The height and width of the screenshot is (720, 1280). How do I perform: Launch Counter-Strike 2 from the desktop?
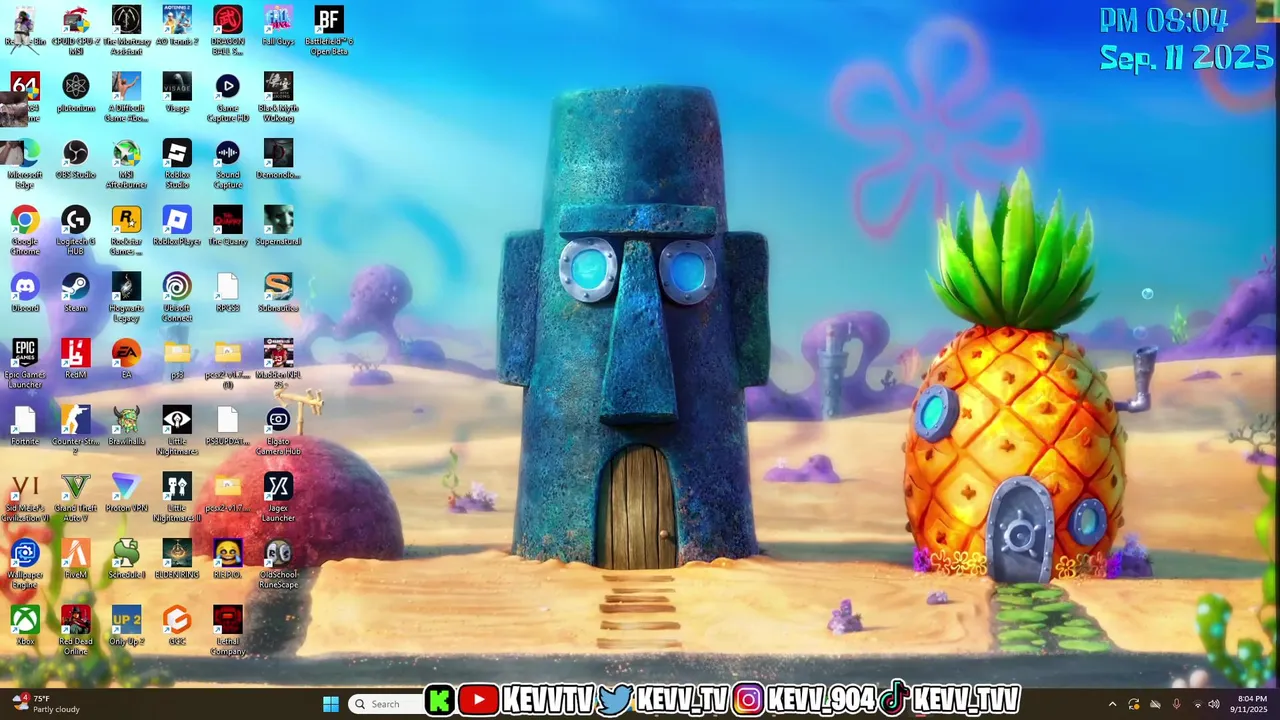click(76, 430)
